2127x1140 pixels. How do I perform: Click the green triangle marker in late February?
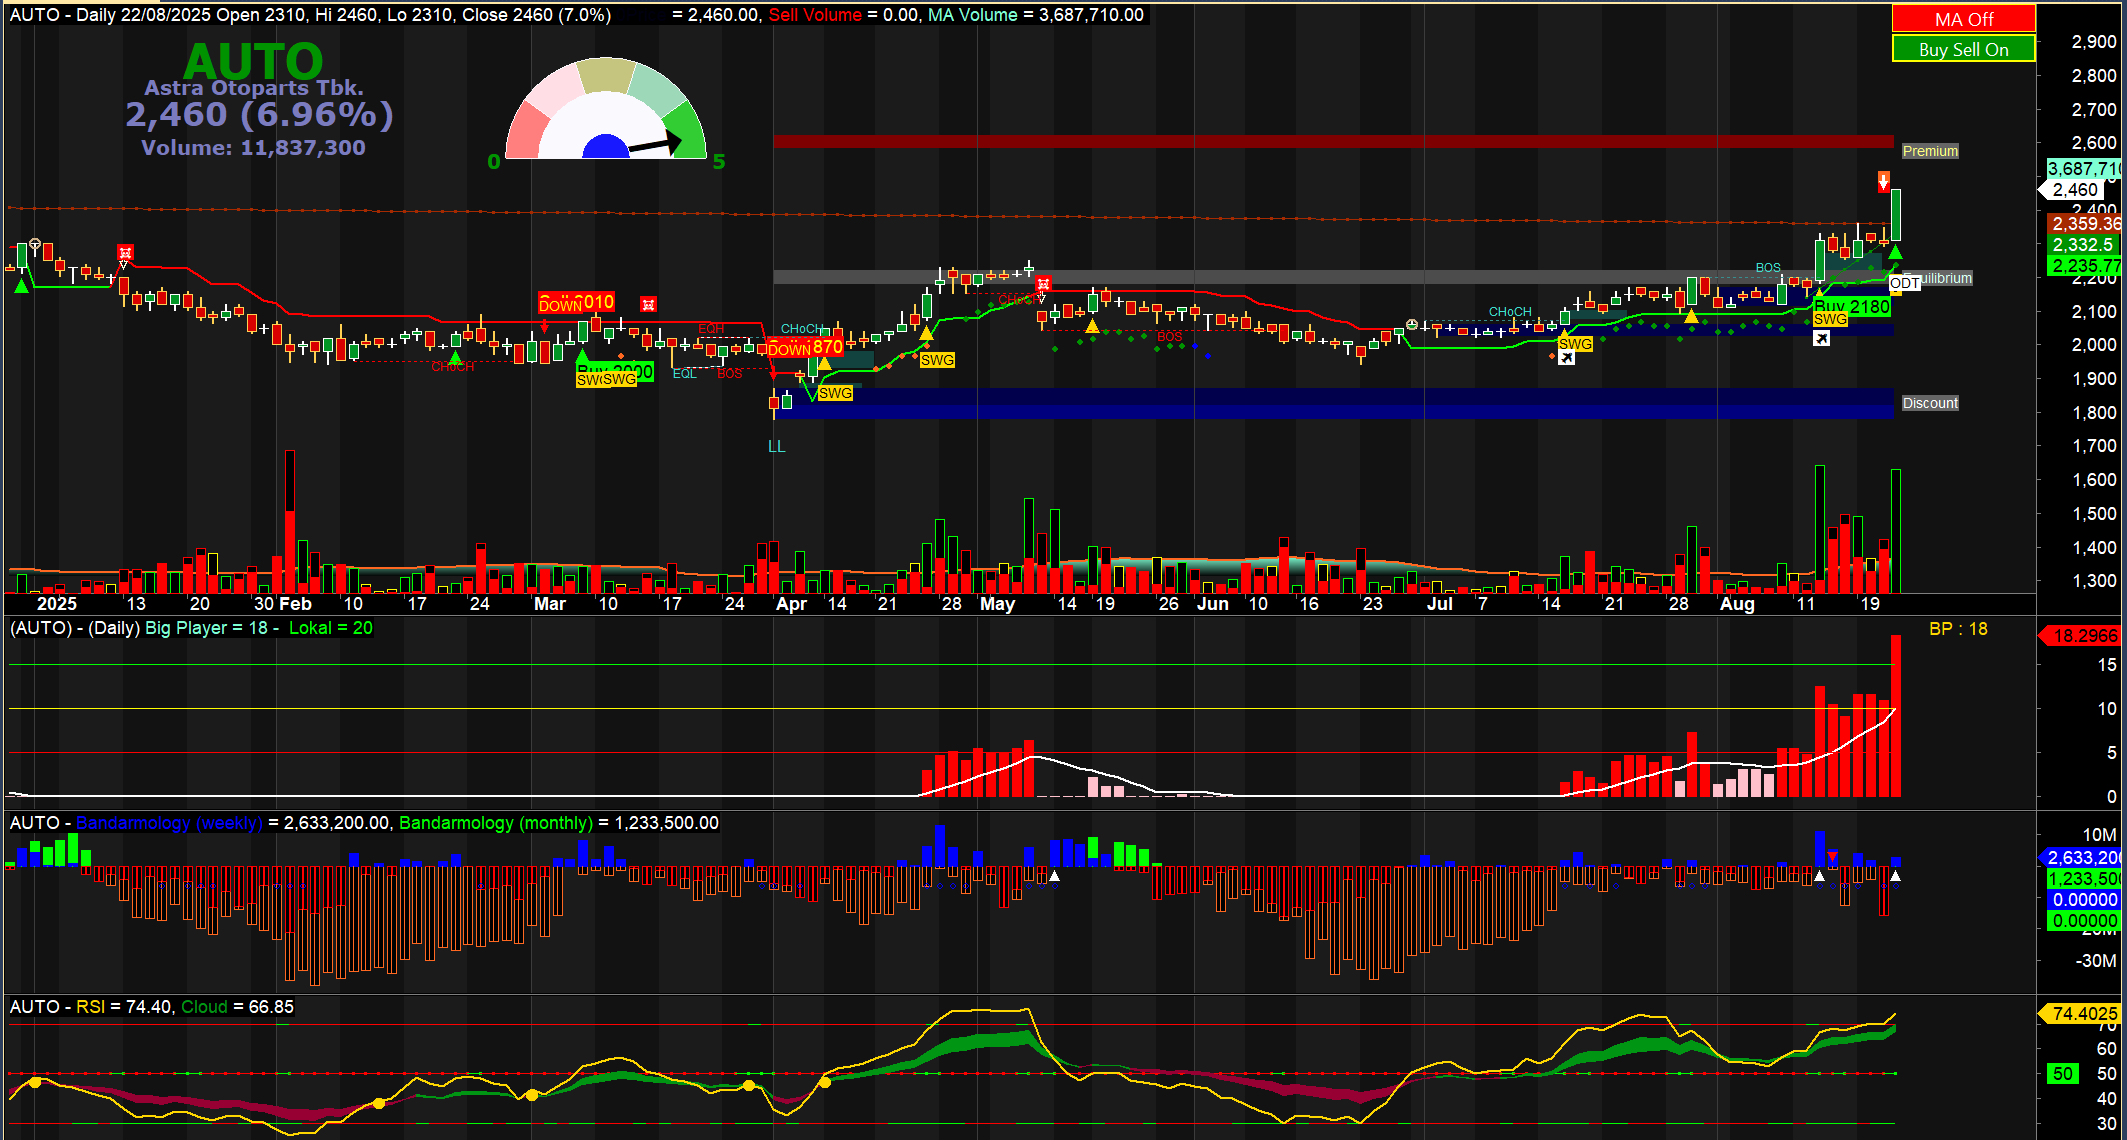[455, 357]
